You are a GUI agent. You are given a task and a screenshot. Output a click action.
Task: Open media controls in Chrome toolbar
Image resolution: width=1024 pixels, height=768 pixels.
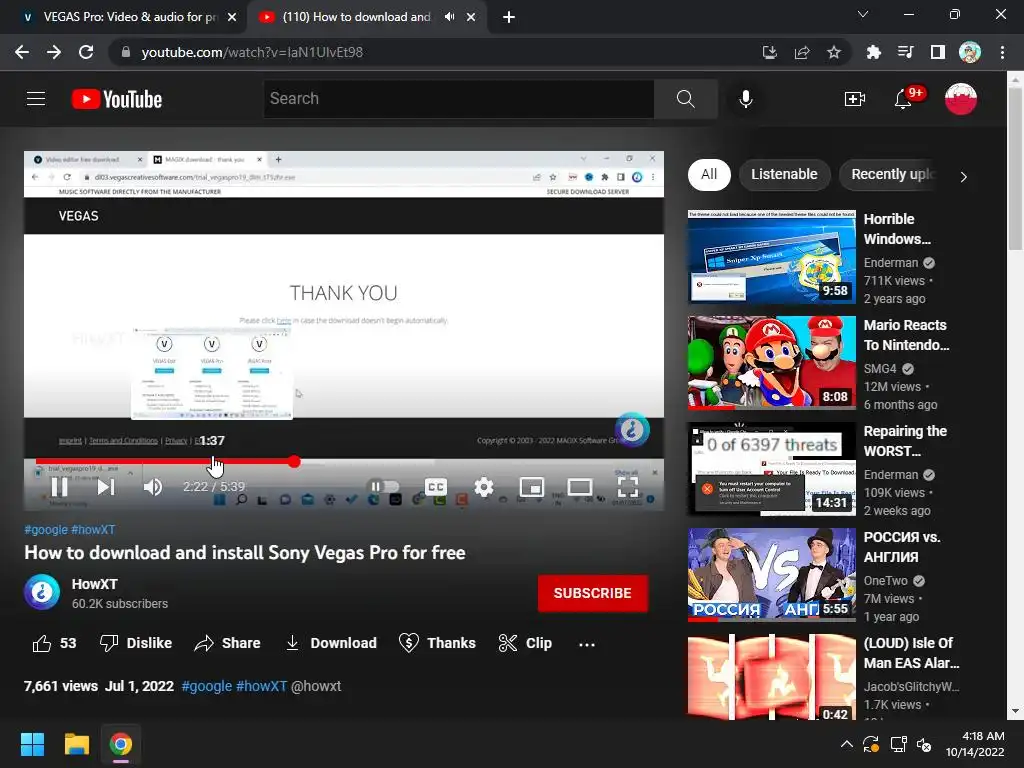[x=905, y=52]
